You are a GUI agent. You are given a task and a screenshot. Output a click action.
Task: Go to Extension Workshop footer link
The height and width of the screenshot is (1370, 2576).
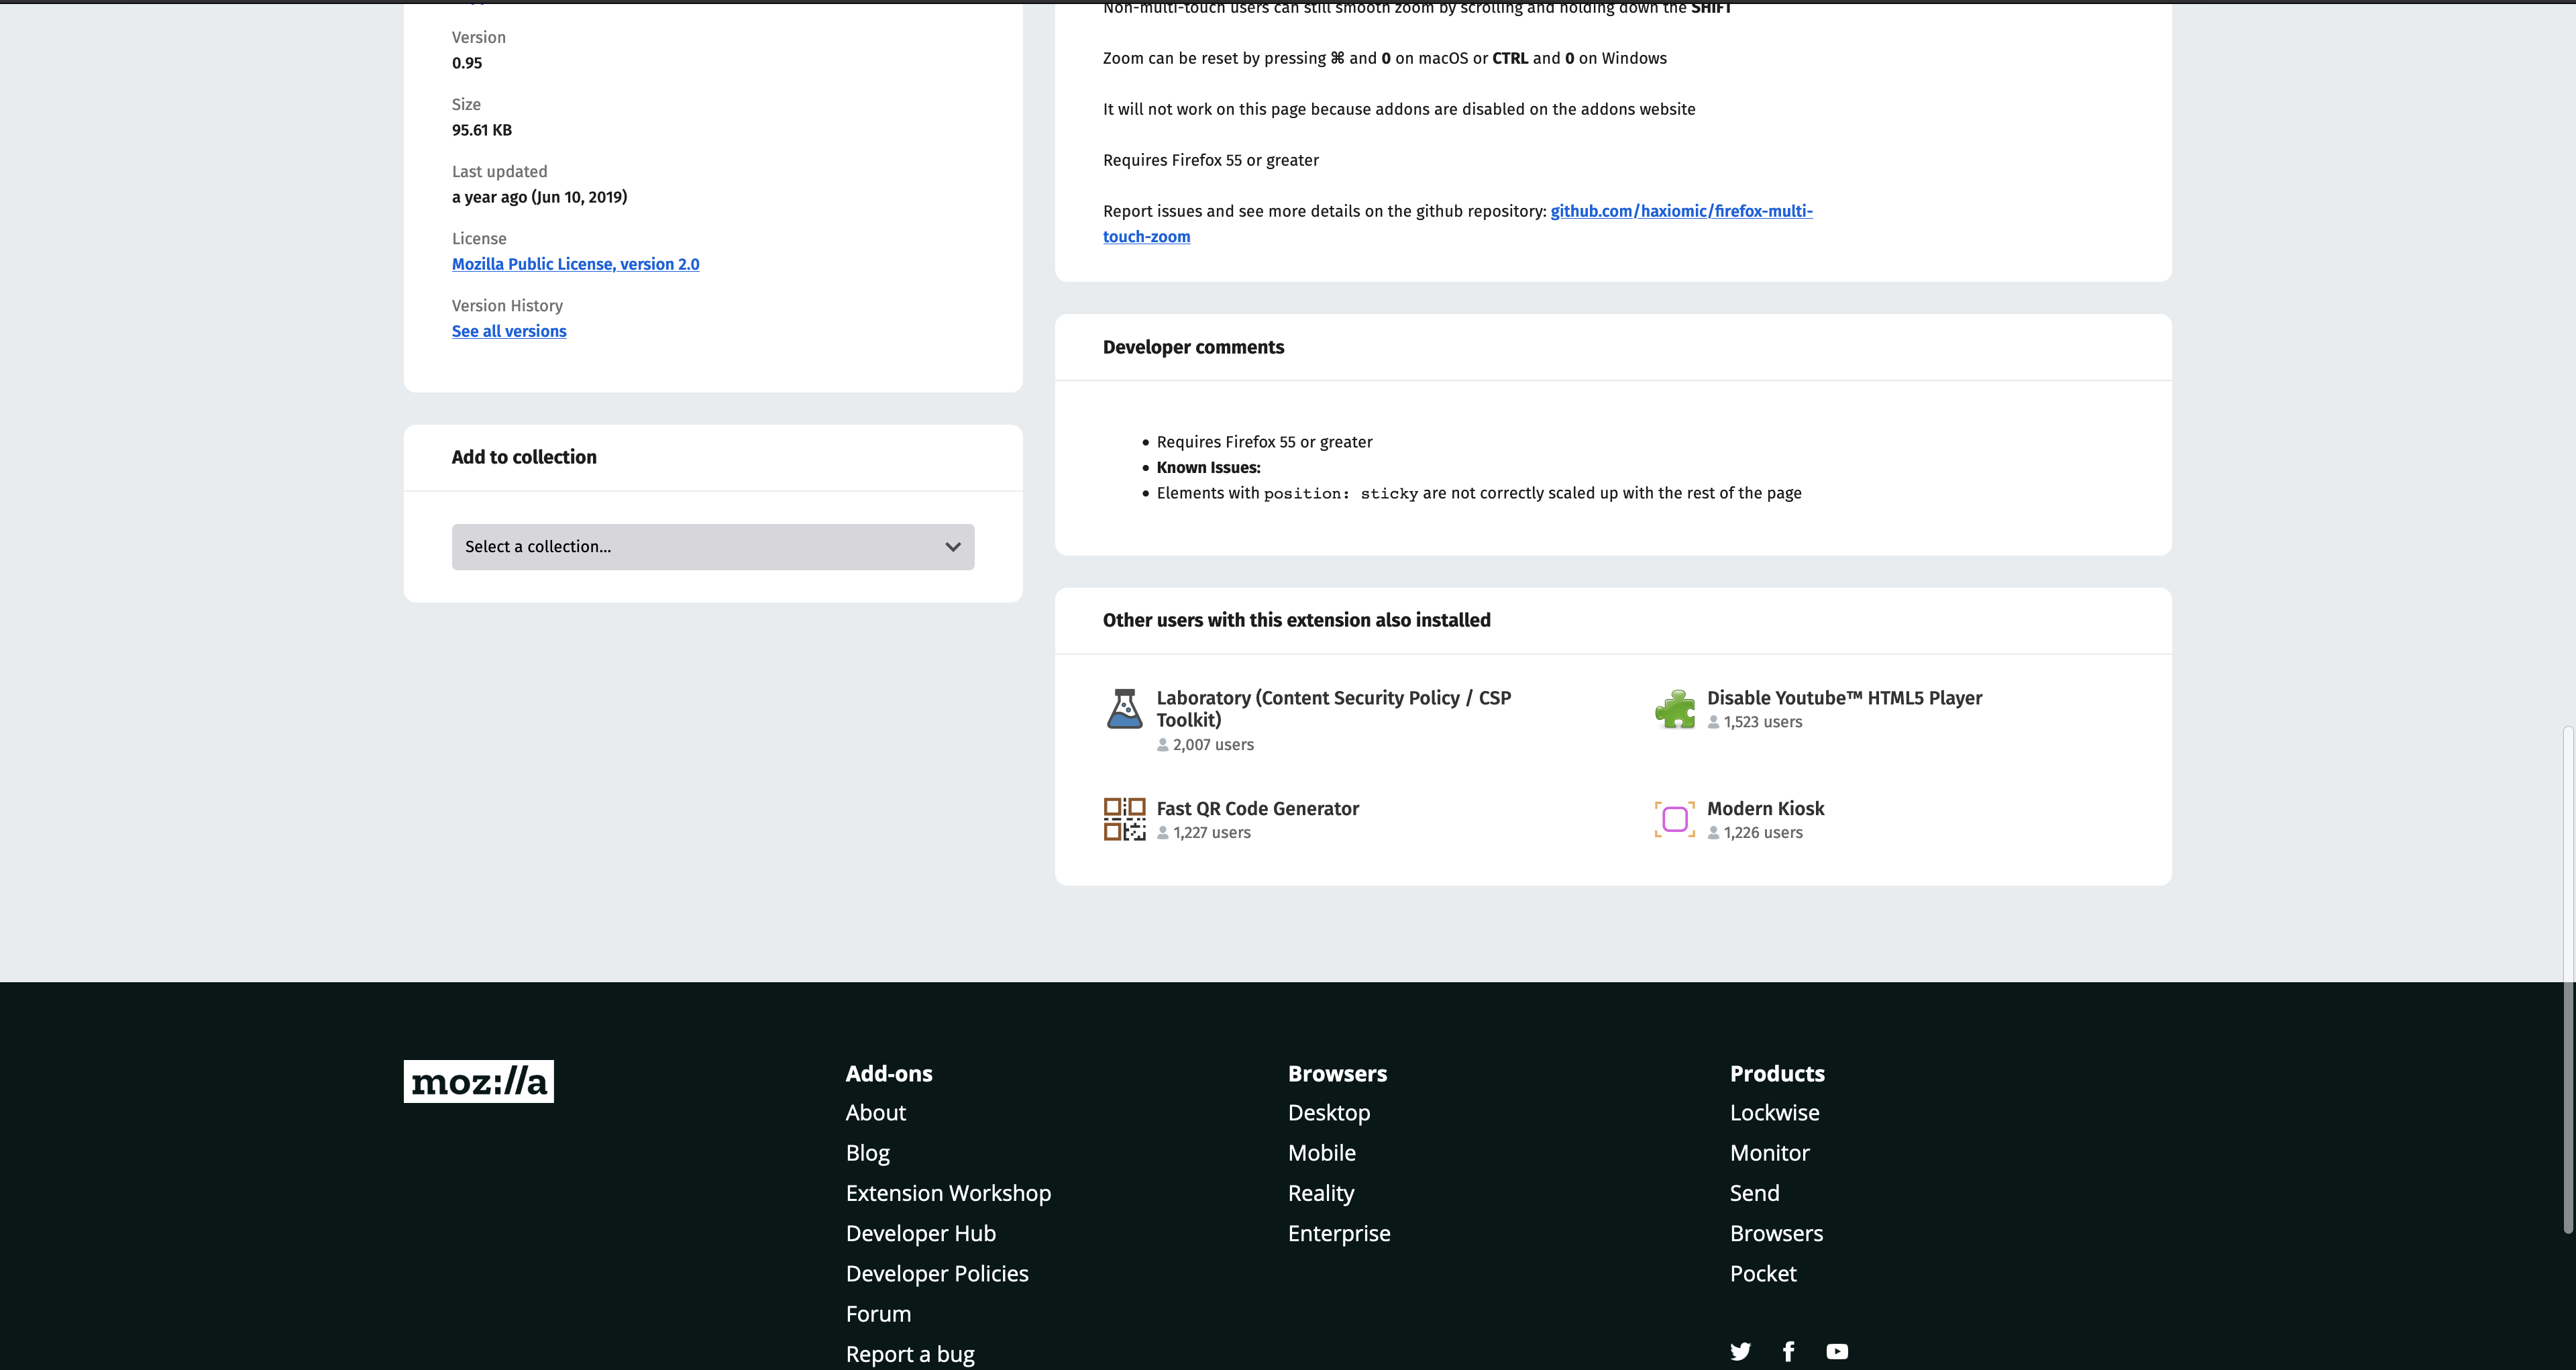point(947,1193)
